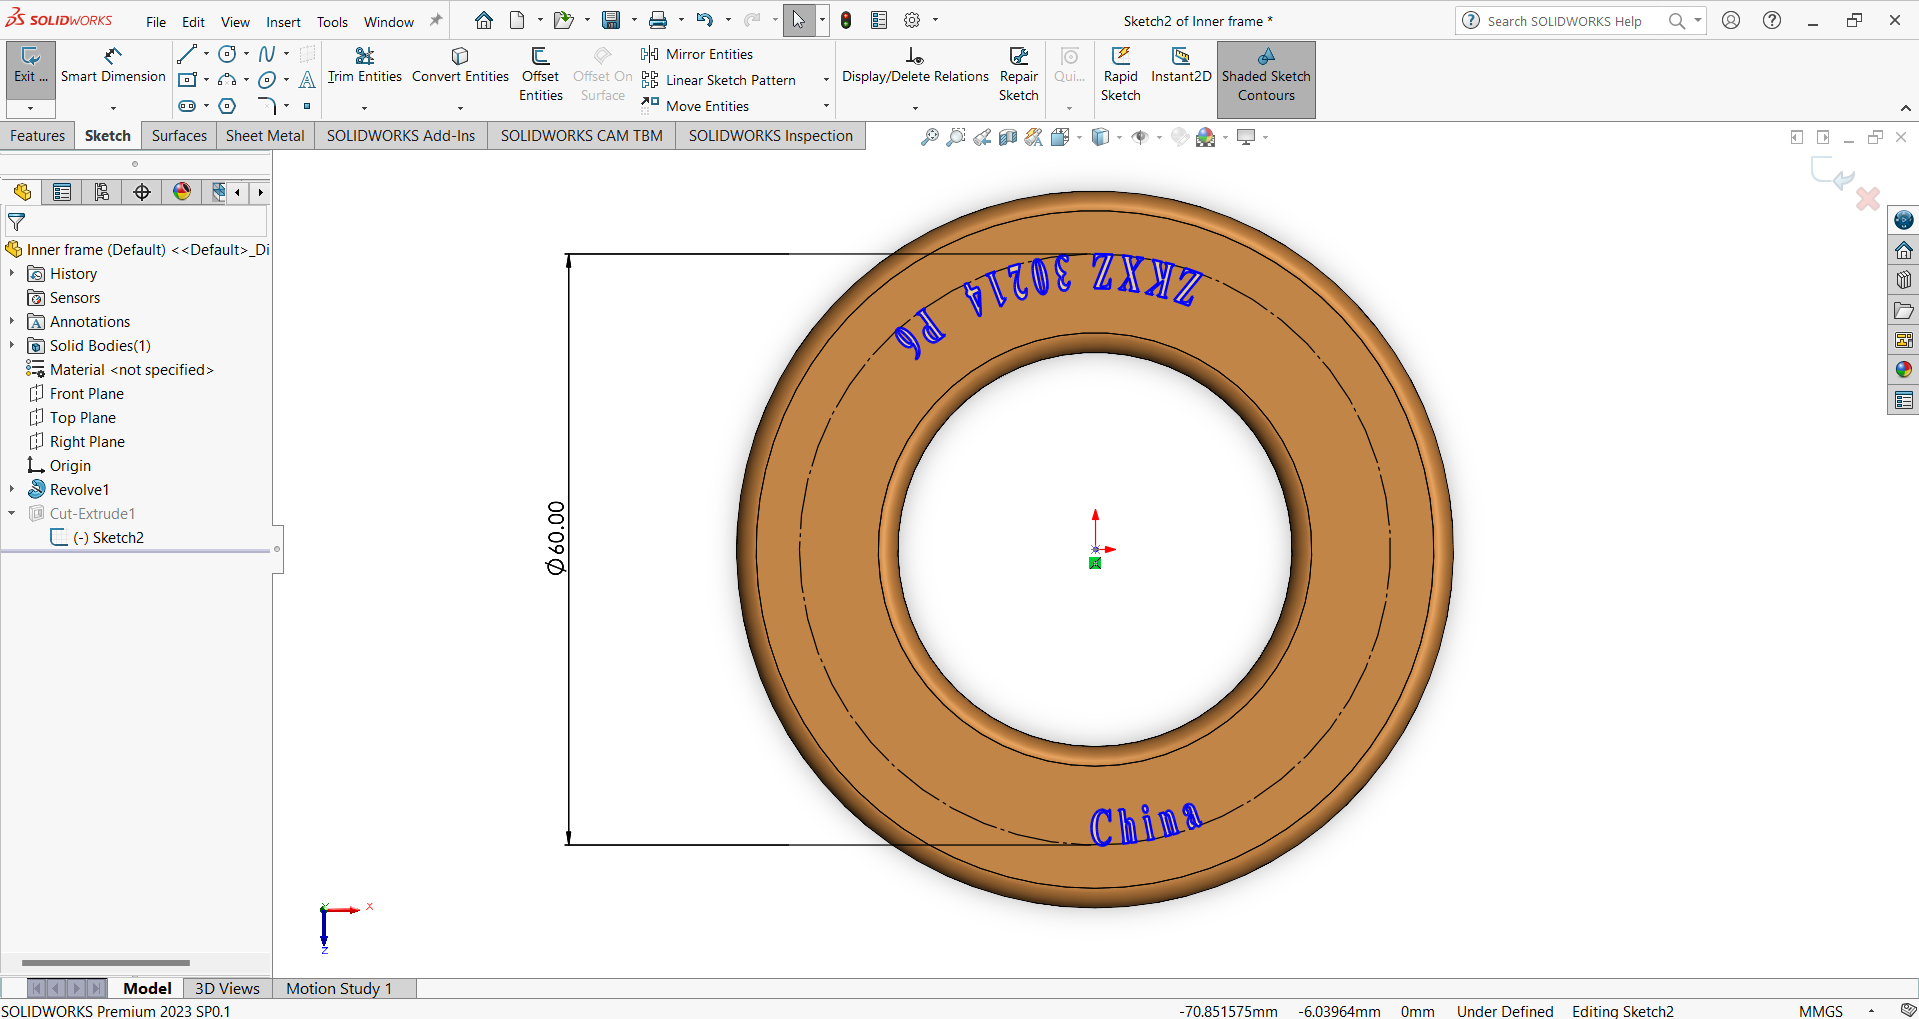Click the Trim Entities tool
The width and height of the screenshot is (1919, 1019).
tap(364, 65)
